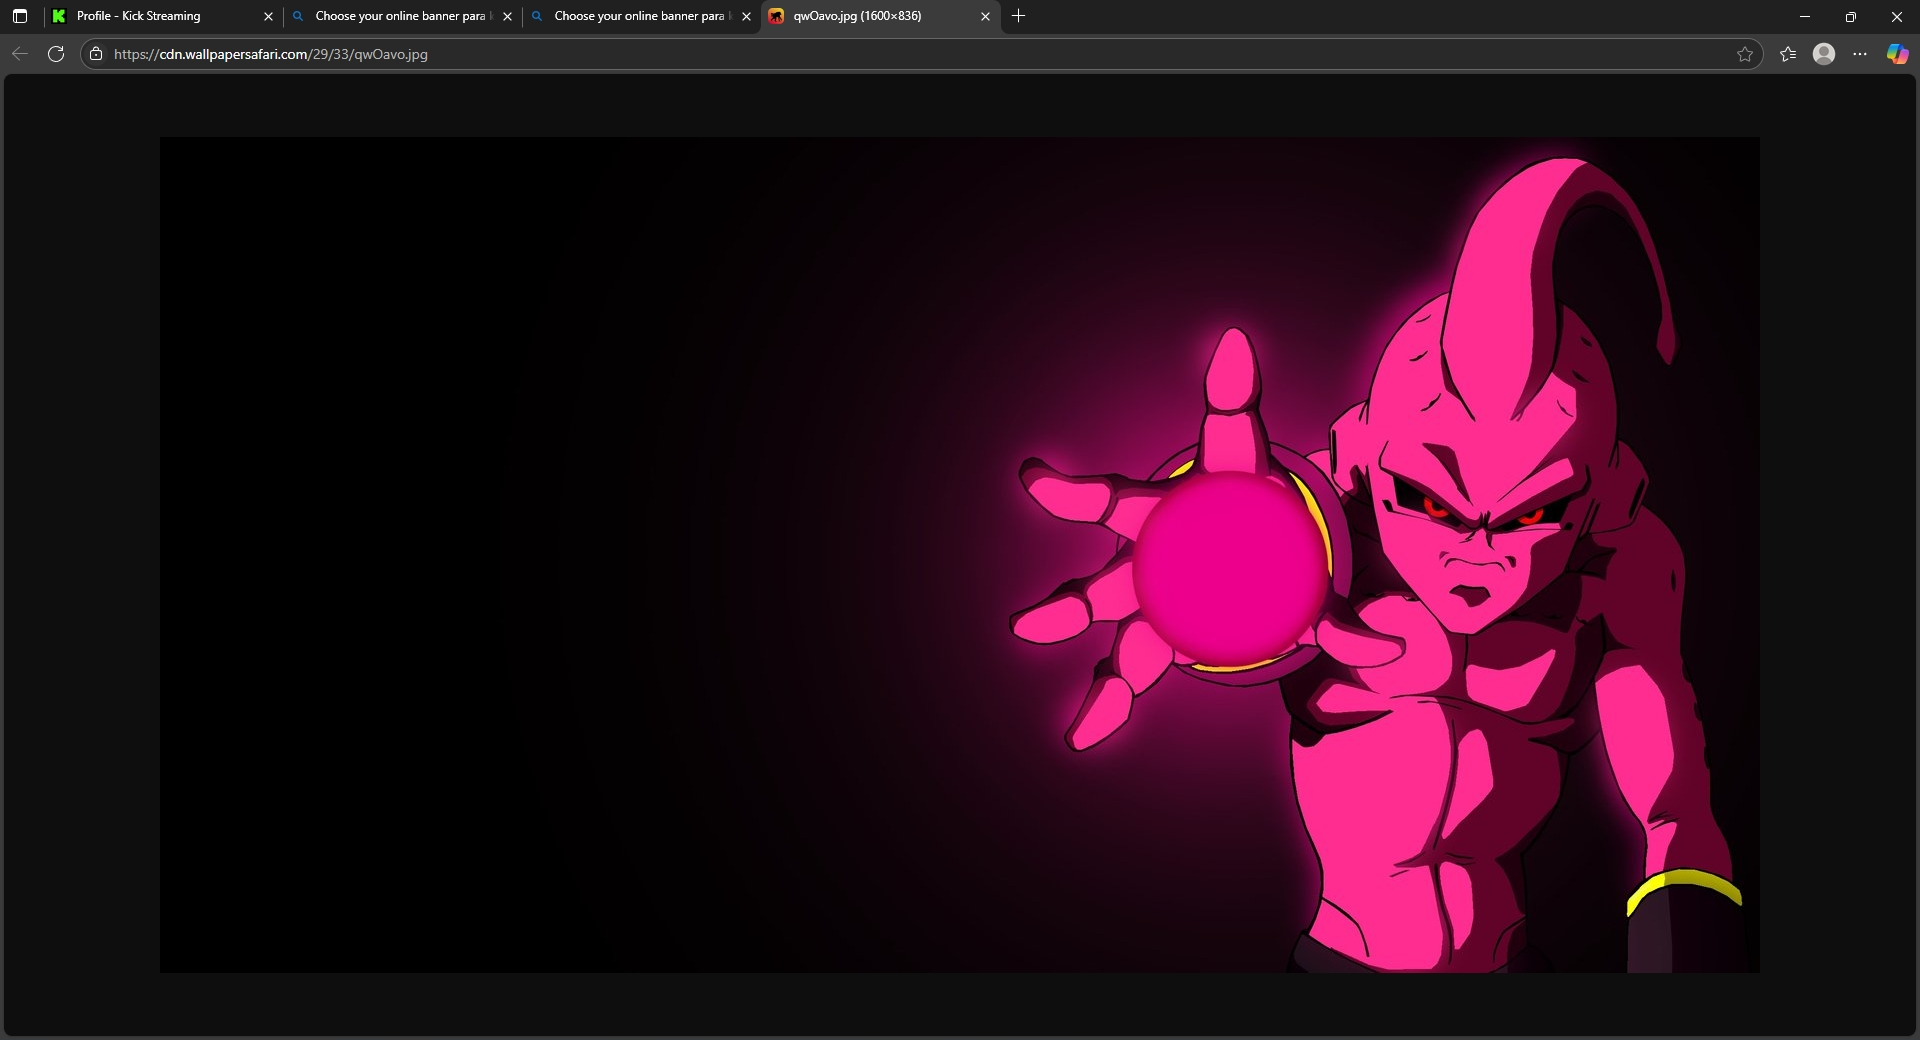Add this page to favorites with star
The image size is (1920, 1040).
pos(1745,54)
